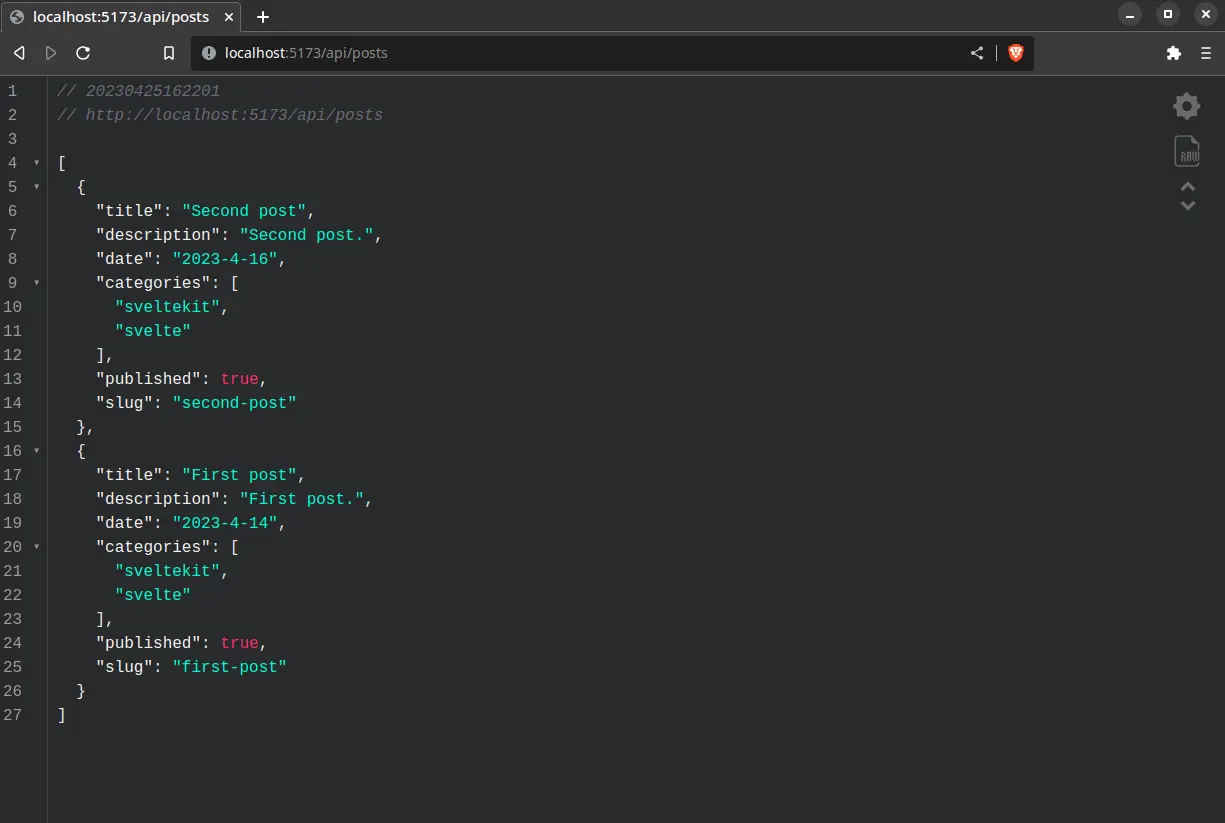
Task: Click "svelte" on line 11
Action: 153,331
